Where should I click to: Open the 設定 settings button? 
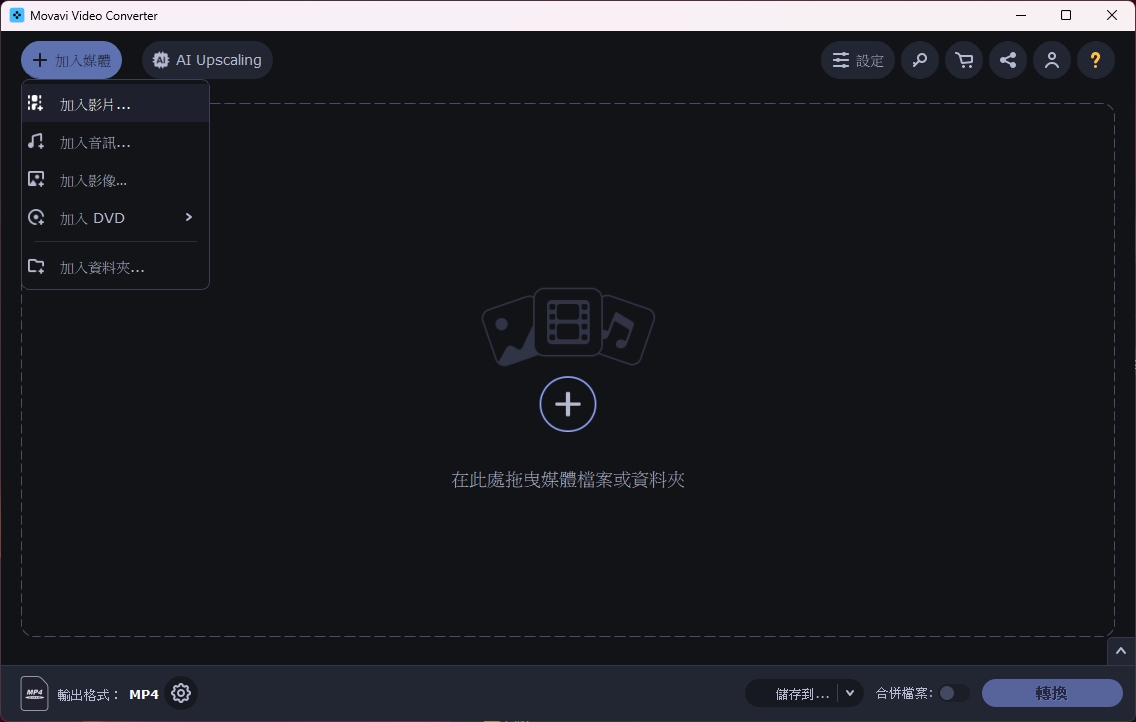[x=858, y=60]
